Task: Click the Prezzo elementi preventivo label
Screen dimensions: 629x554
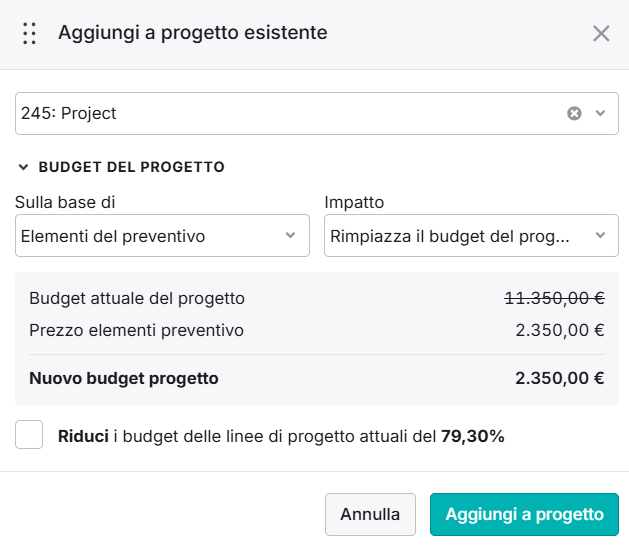Action: point(136,331)
